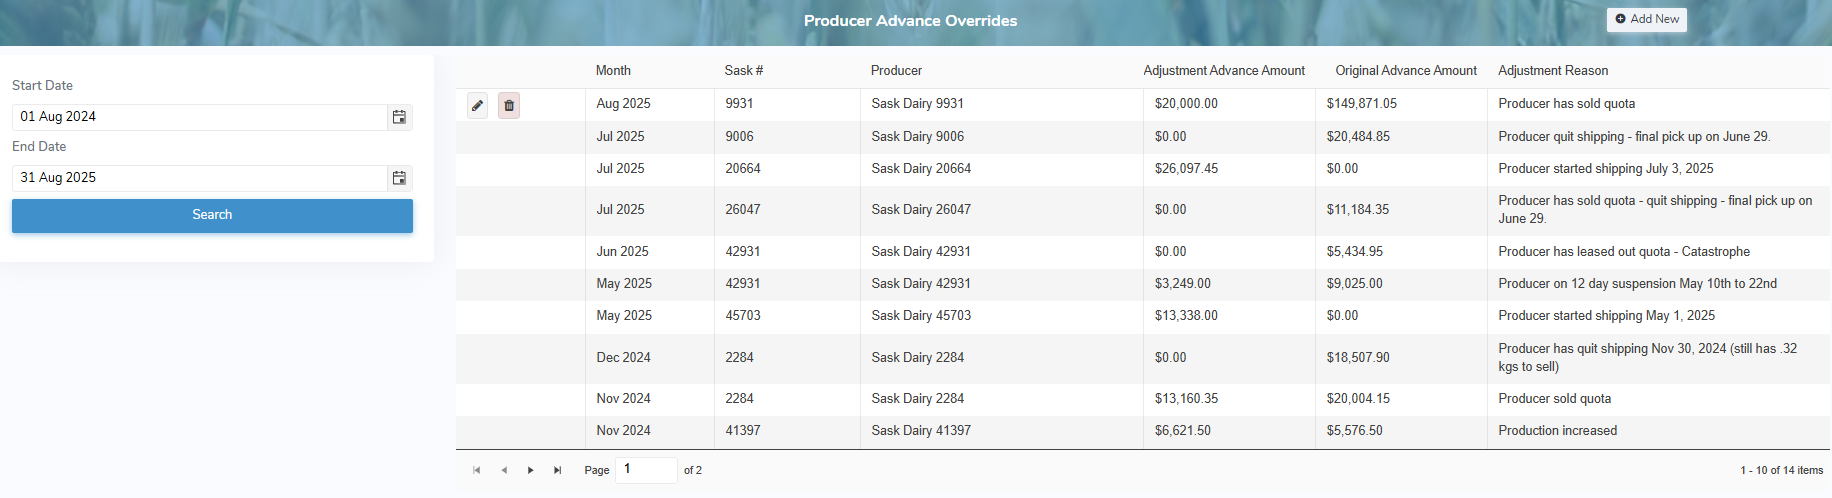Jump to the last page of results
Image resolution: width=1832 pixels, height=498 pixels.
(558, 470)
